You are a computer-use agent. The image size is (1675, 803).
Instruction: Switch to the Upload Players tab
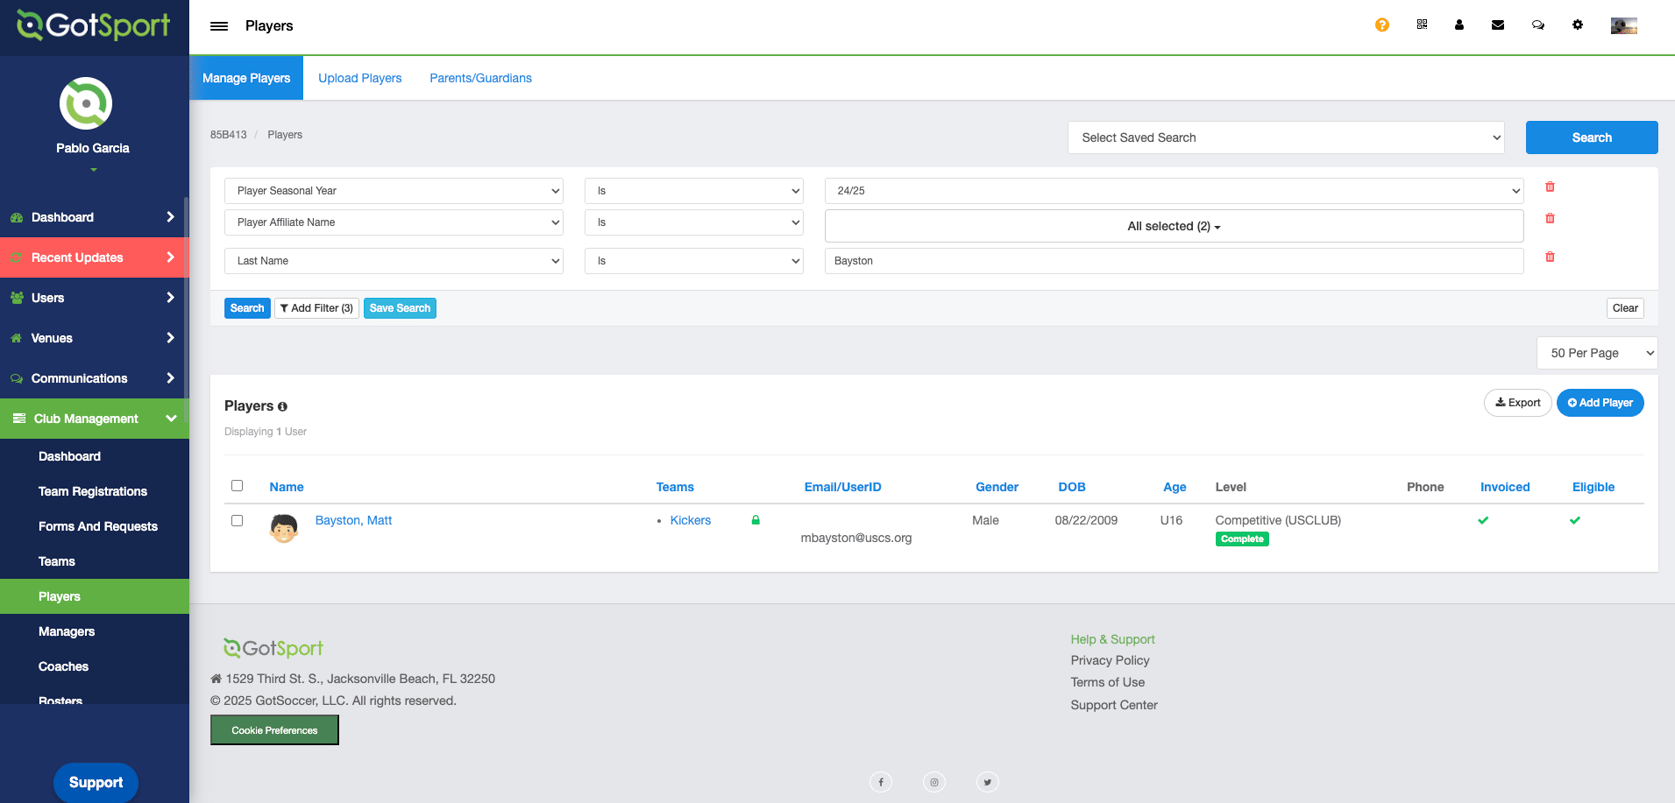click(x=360, y=78)
